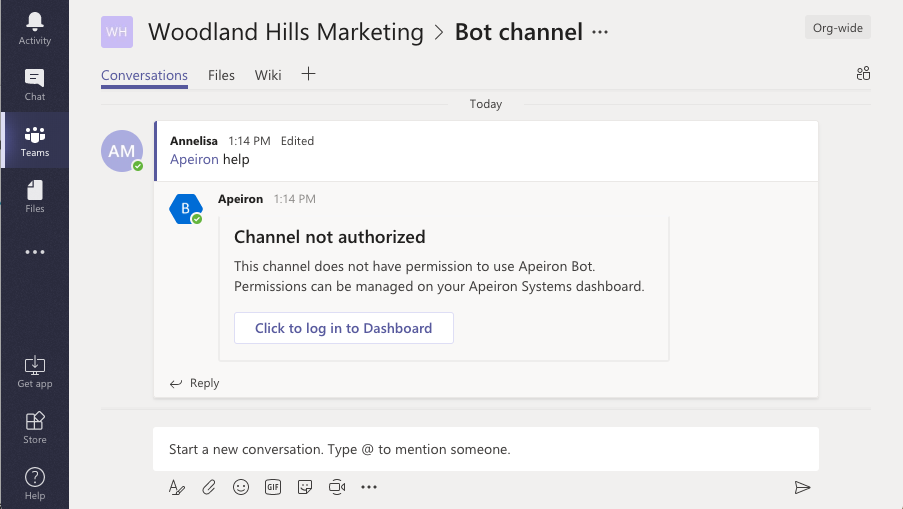Click Woodland Hills Marketing team name

point(286,32)
